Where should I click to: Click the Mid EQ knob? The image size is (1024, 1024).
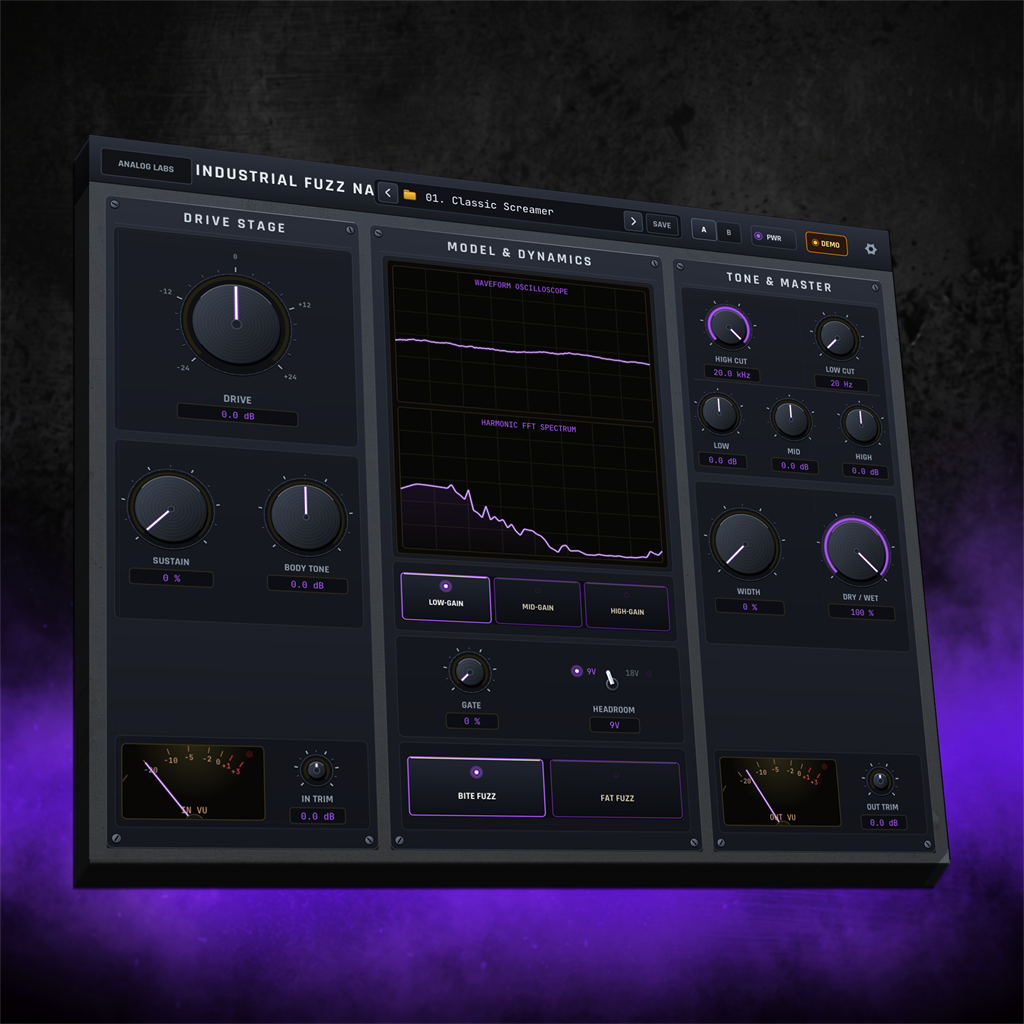tap(791, 419)
